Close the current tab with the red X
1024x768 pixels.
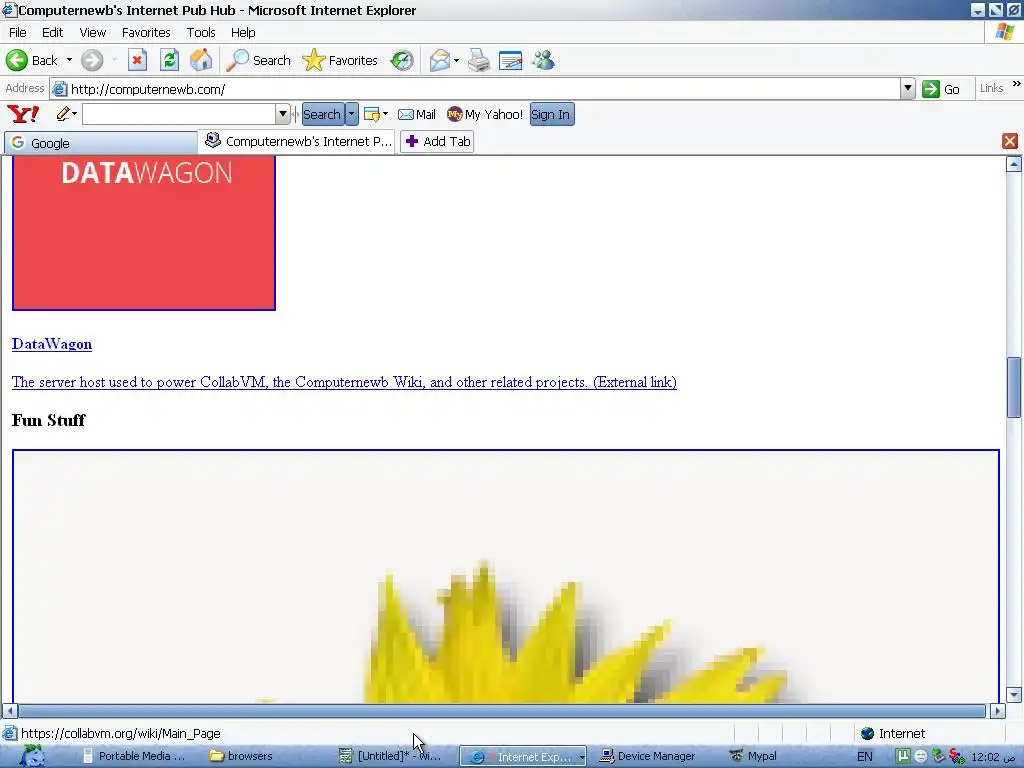[1010, 141]
